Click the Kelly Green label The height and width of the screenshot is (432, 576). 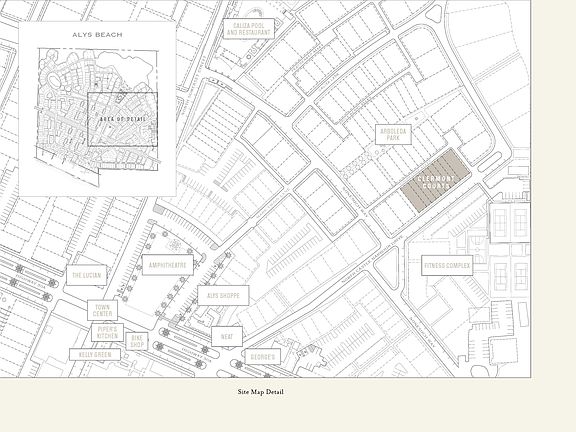tap(95, 354)
